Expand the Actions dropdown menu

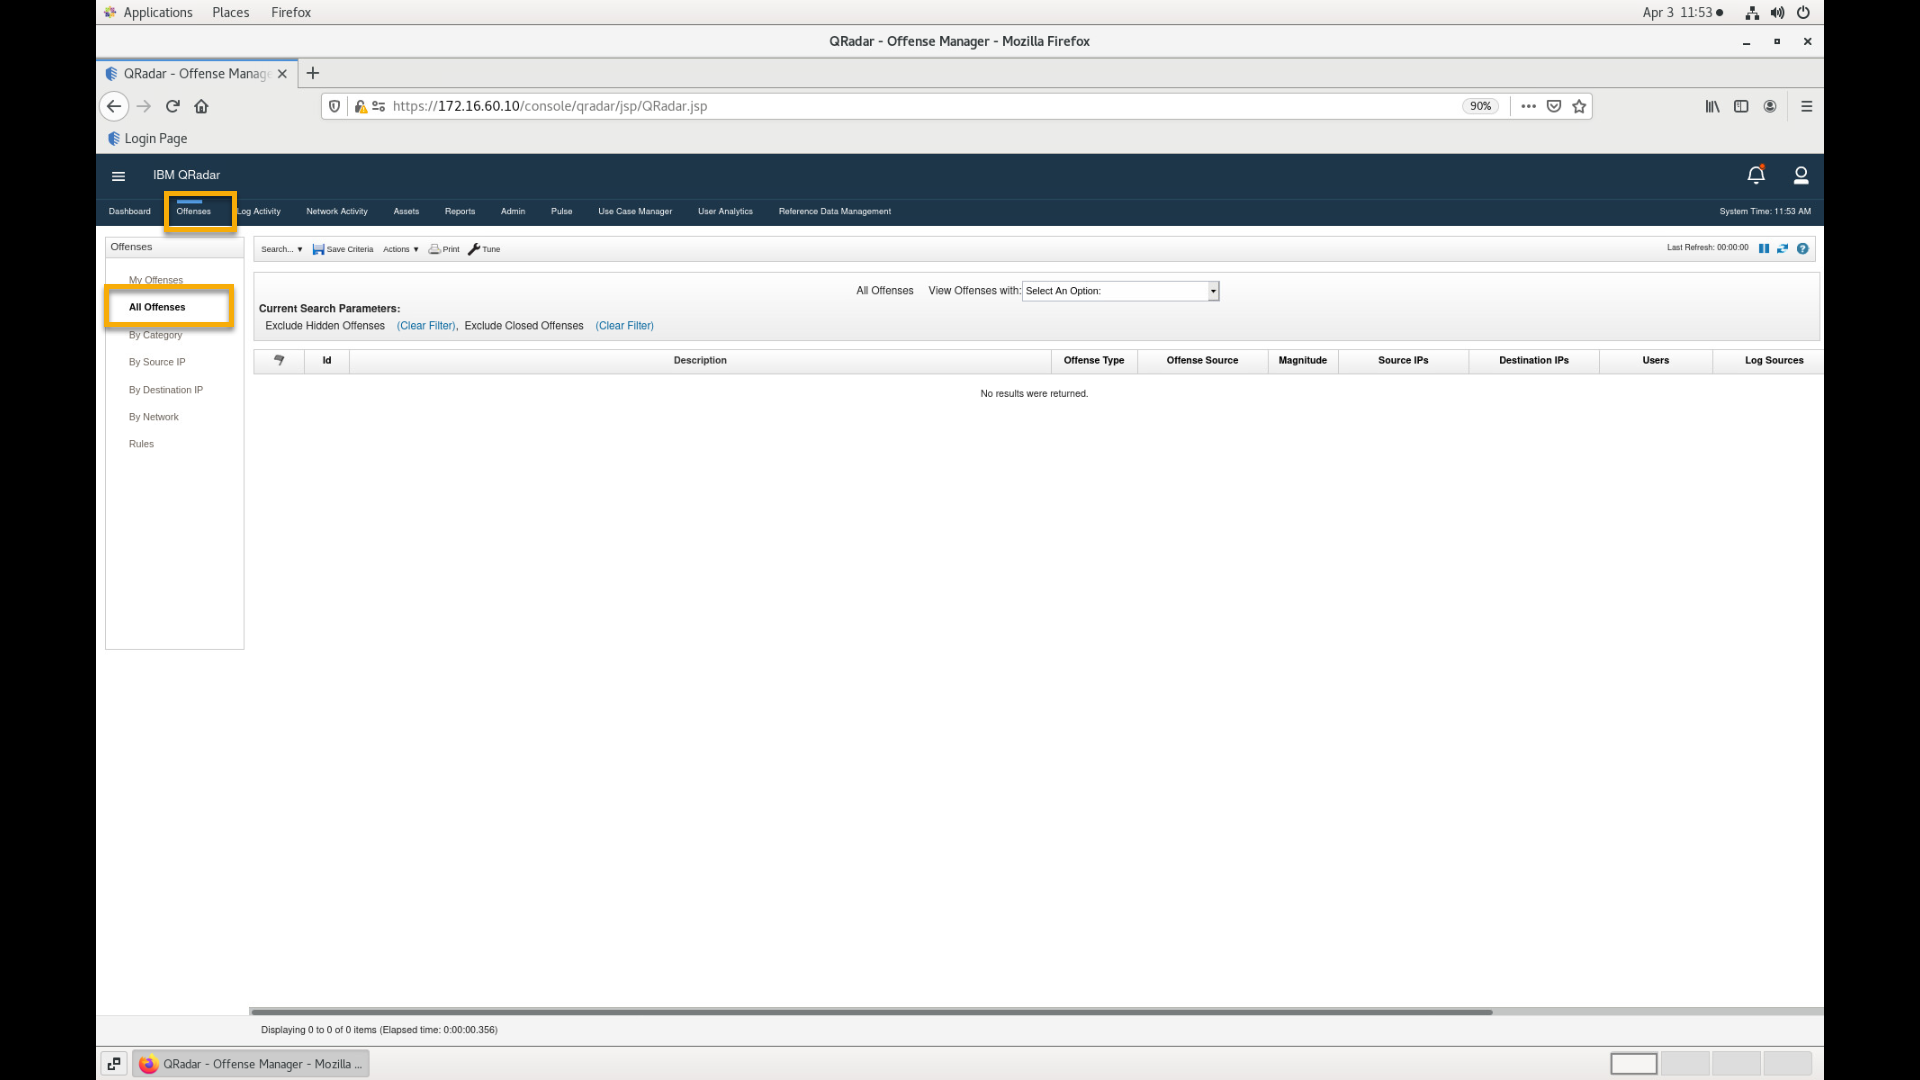coord(400,249)
